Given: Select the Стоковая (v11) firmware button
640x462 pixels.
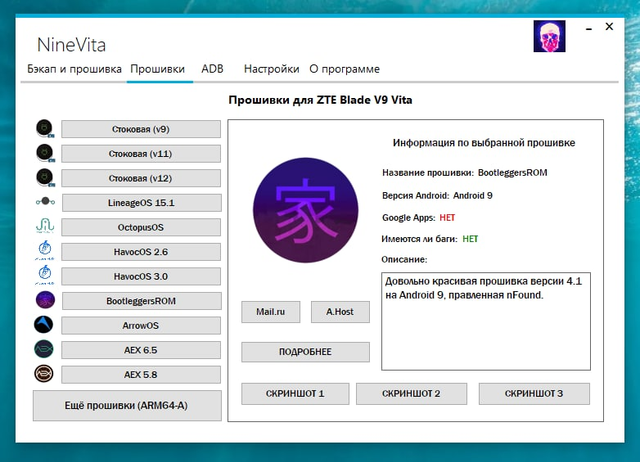Looking at the screenshot, I should point(141,154).
